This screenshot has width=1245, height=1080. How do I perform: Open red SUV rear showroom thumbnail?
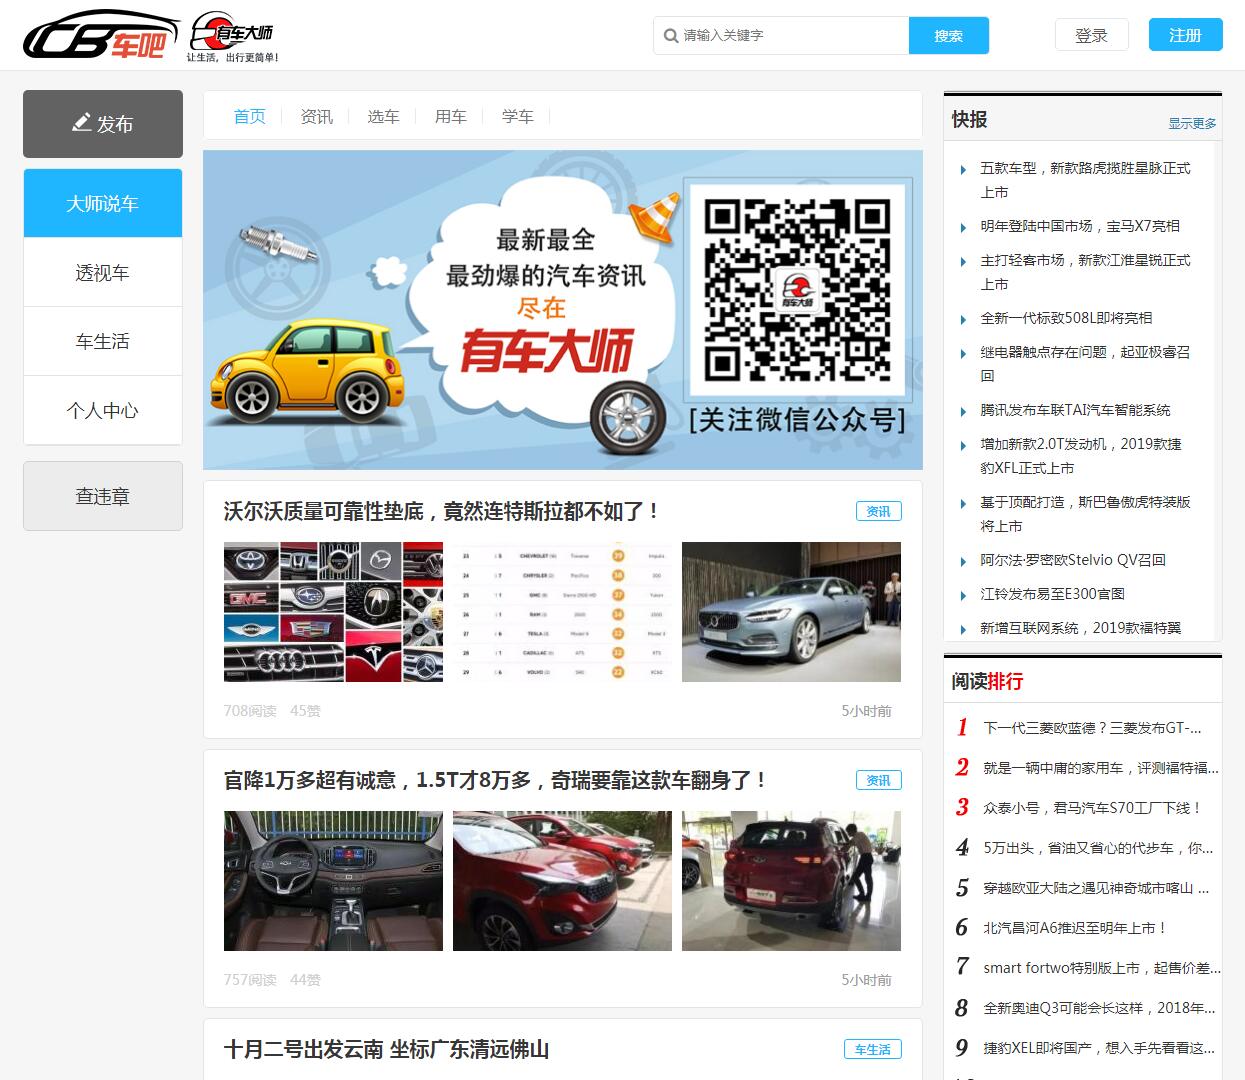[791, 881]
